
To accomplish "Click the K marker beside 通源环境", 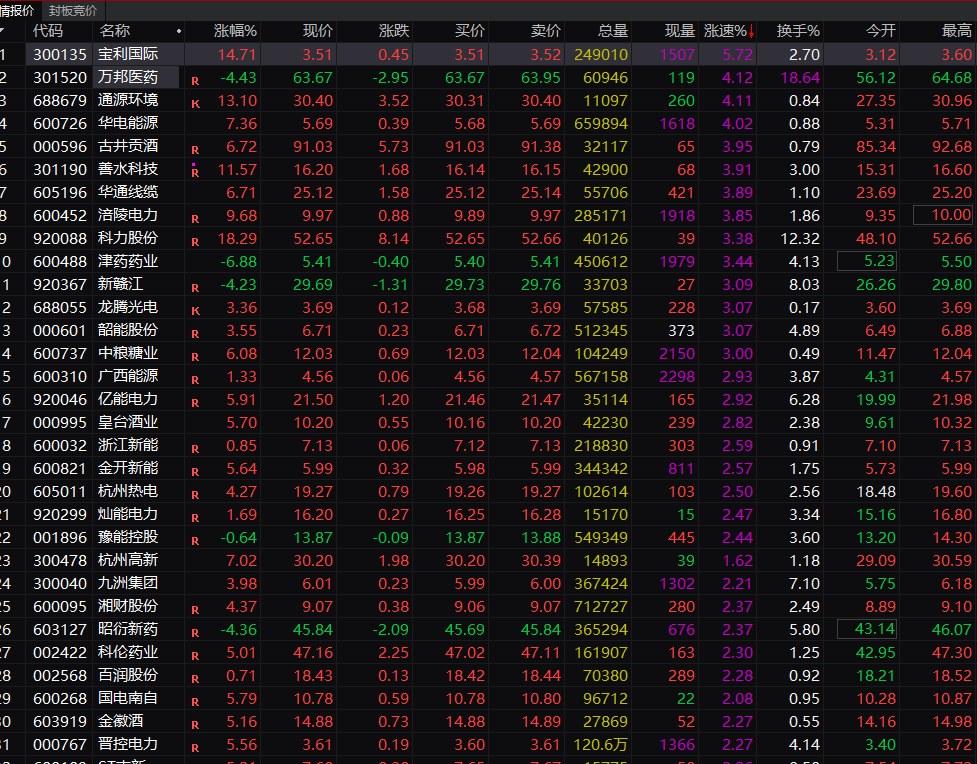I will pyautogui.click(x=195, y=104).
